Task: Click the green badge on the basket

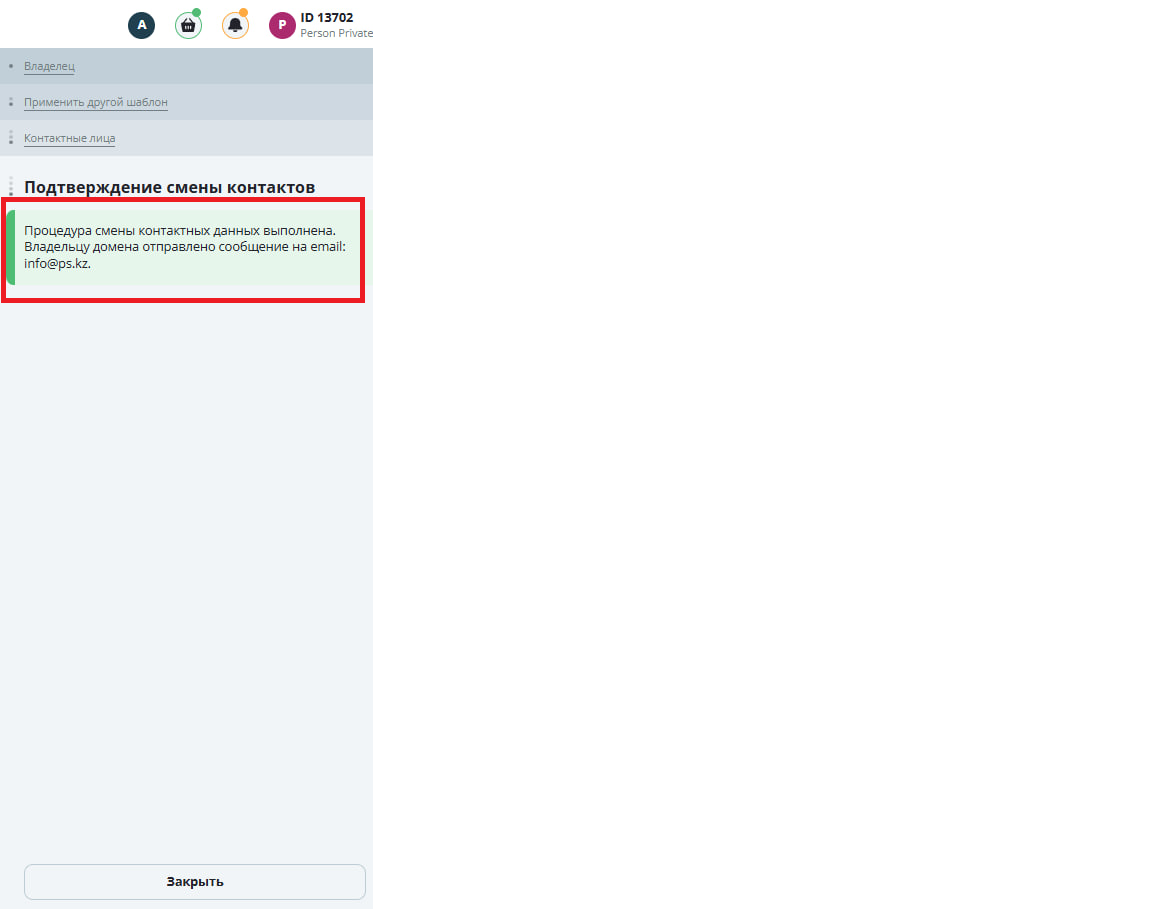Action: (197, 13)
